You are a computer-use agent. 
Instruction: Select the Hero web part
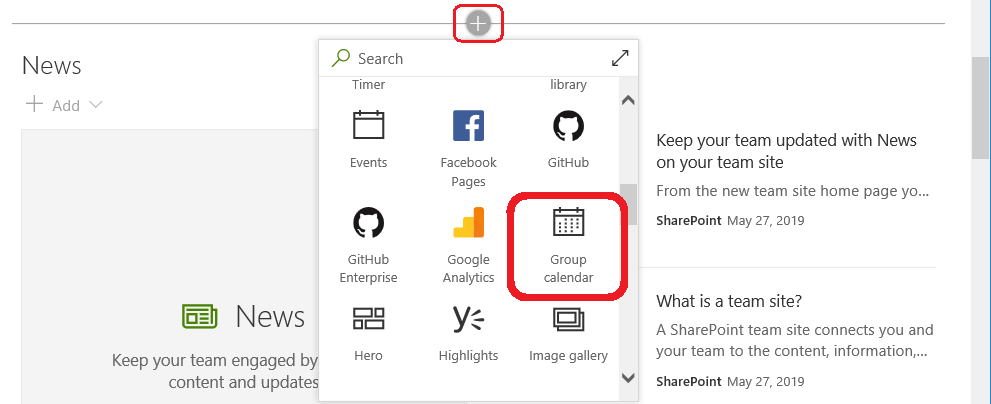click(x=368, y=334)
